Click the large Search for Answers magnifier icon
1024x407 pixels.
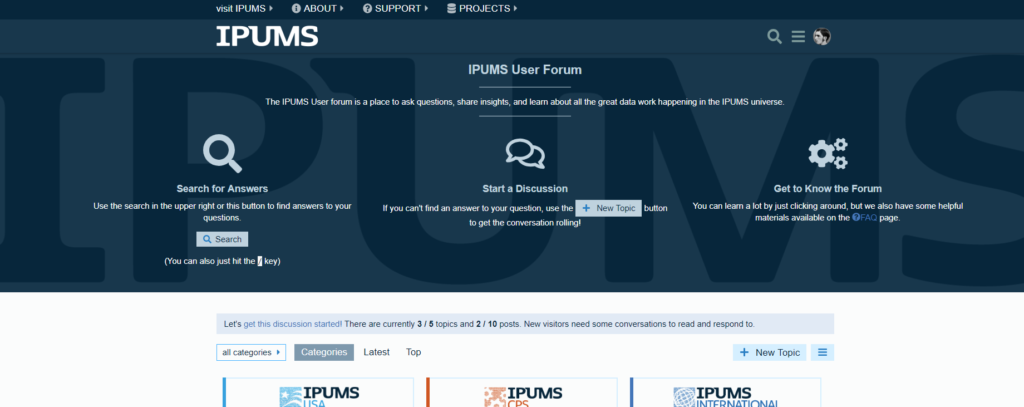click(x=222, y=154)
